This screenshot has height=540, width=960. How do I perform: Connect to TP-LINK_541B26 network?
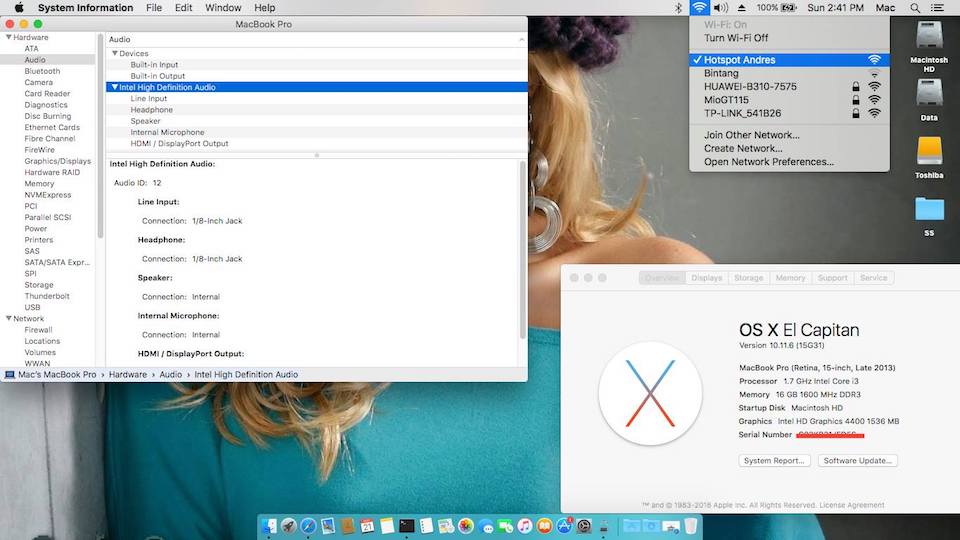pyautogui.click(x=789, y=113)
